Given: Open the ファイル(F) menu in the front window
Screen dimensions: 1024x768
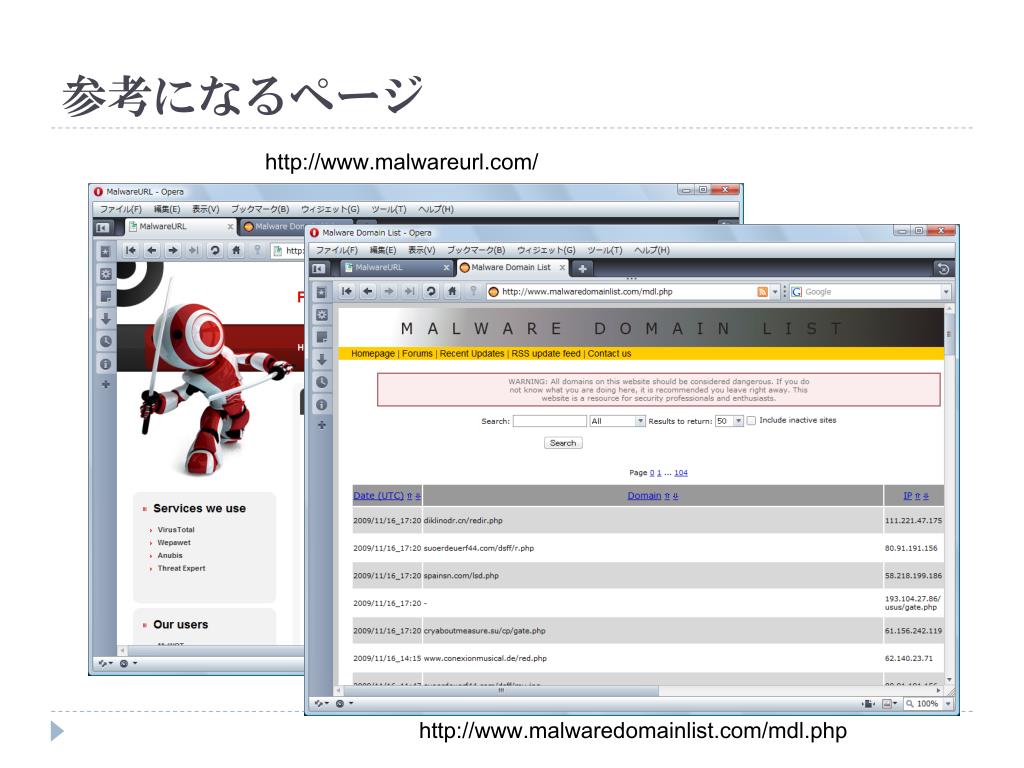Looking at the screenshot, I should coord(337,250).
